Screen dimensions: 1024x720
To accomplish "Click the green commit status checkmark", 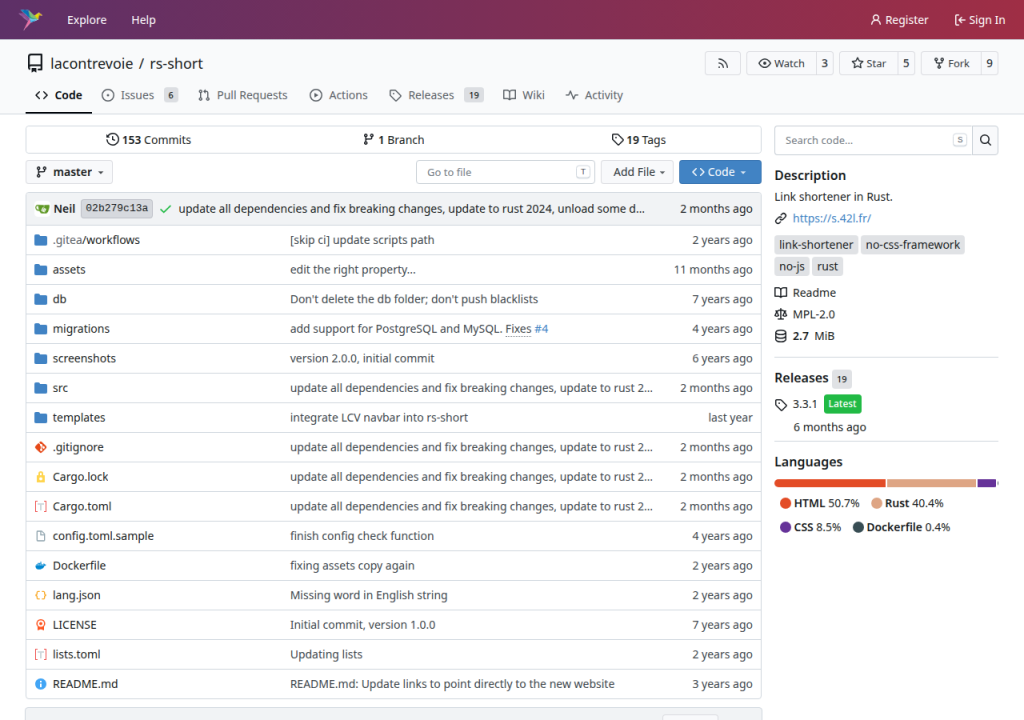I will point(165,209).
